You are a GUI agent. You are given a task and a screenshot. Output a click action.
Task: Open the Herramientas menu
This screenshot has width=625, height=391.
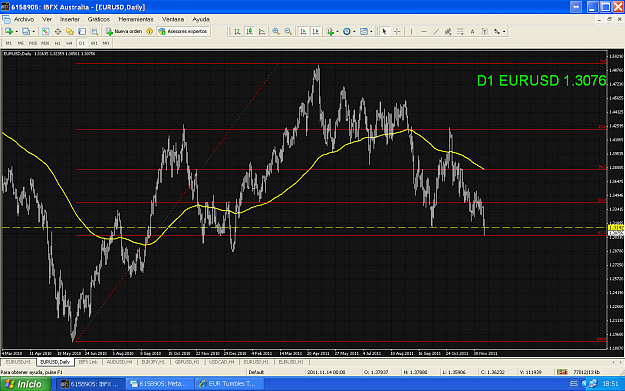click(136, 19)
